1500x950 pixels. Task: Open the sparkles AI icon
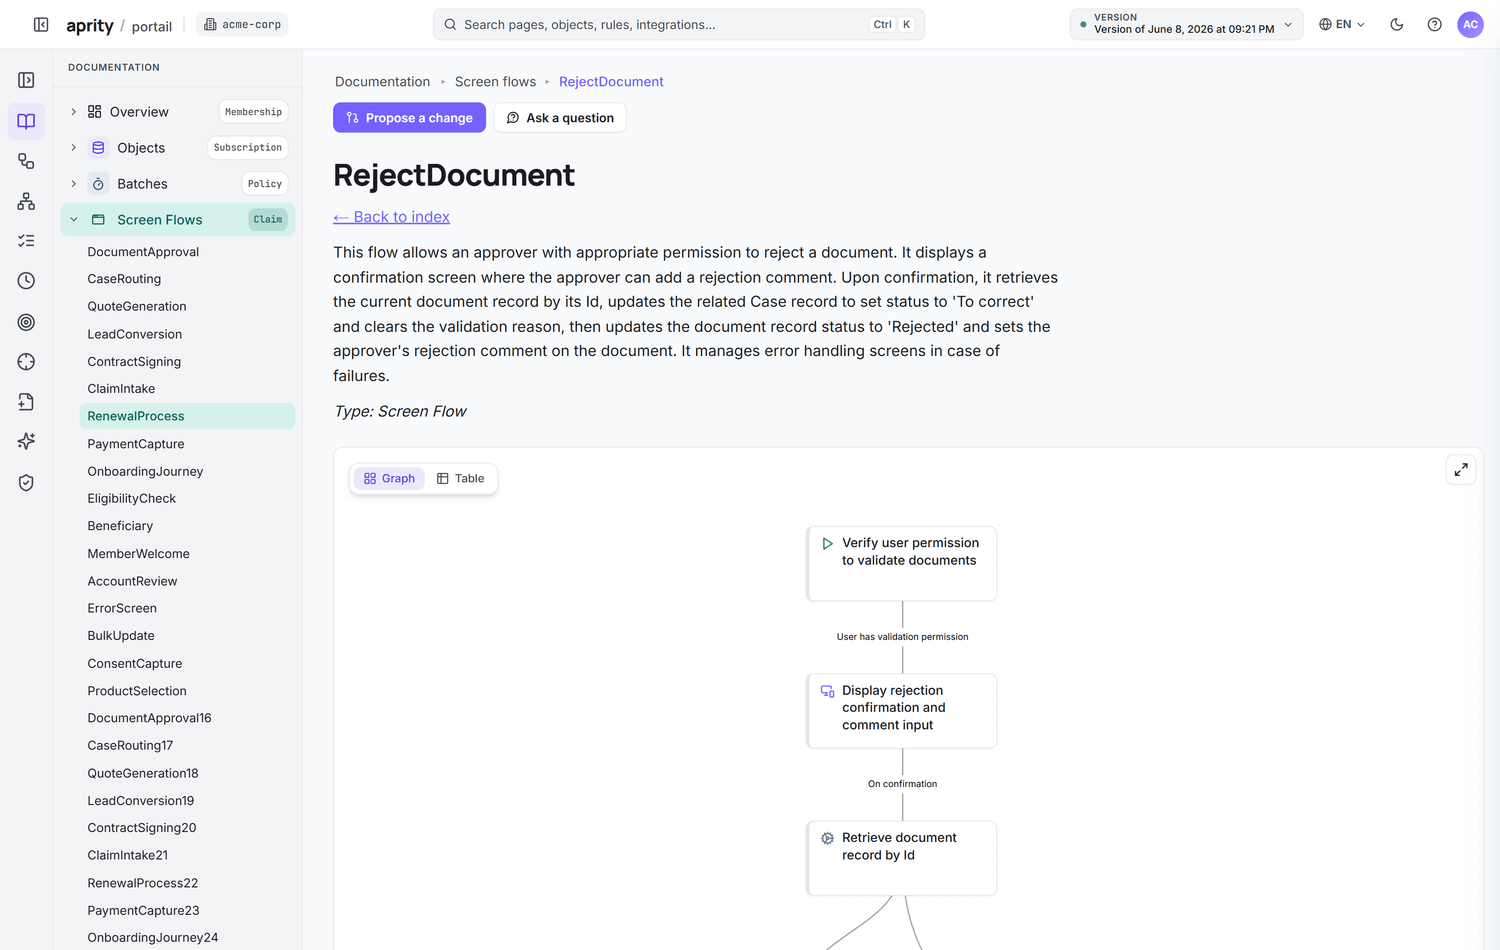click(x=26, y=442)
